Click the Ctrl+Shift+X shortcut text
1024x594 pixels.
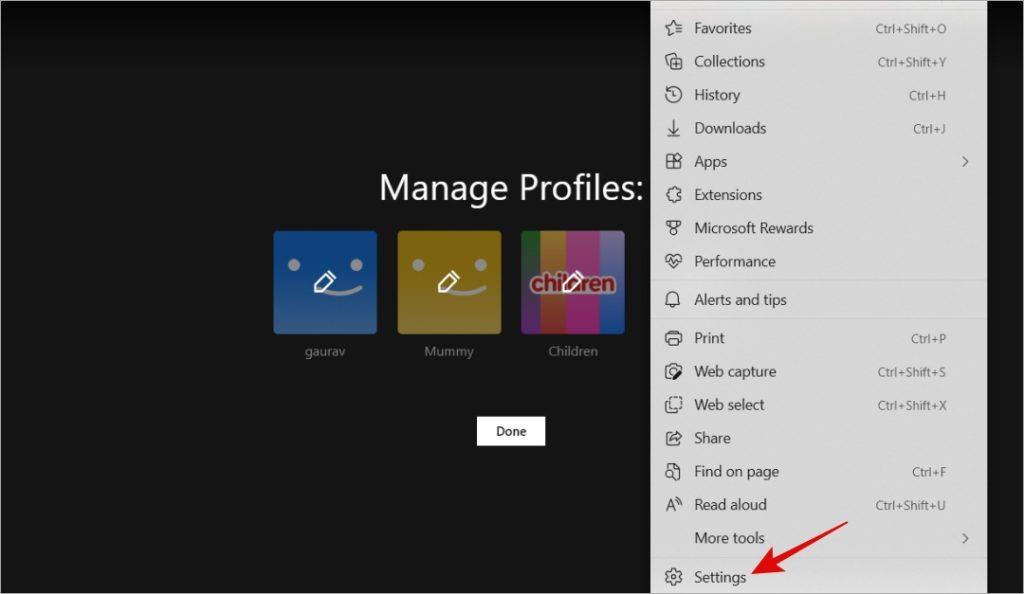[x=912, y=405]
